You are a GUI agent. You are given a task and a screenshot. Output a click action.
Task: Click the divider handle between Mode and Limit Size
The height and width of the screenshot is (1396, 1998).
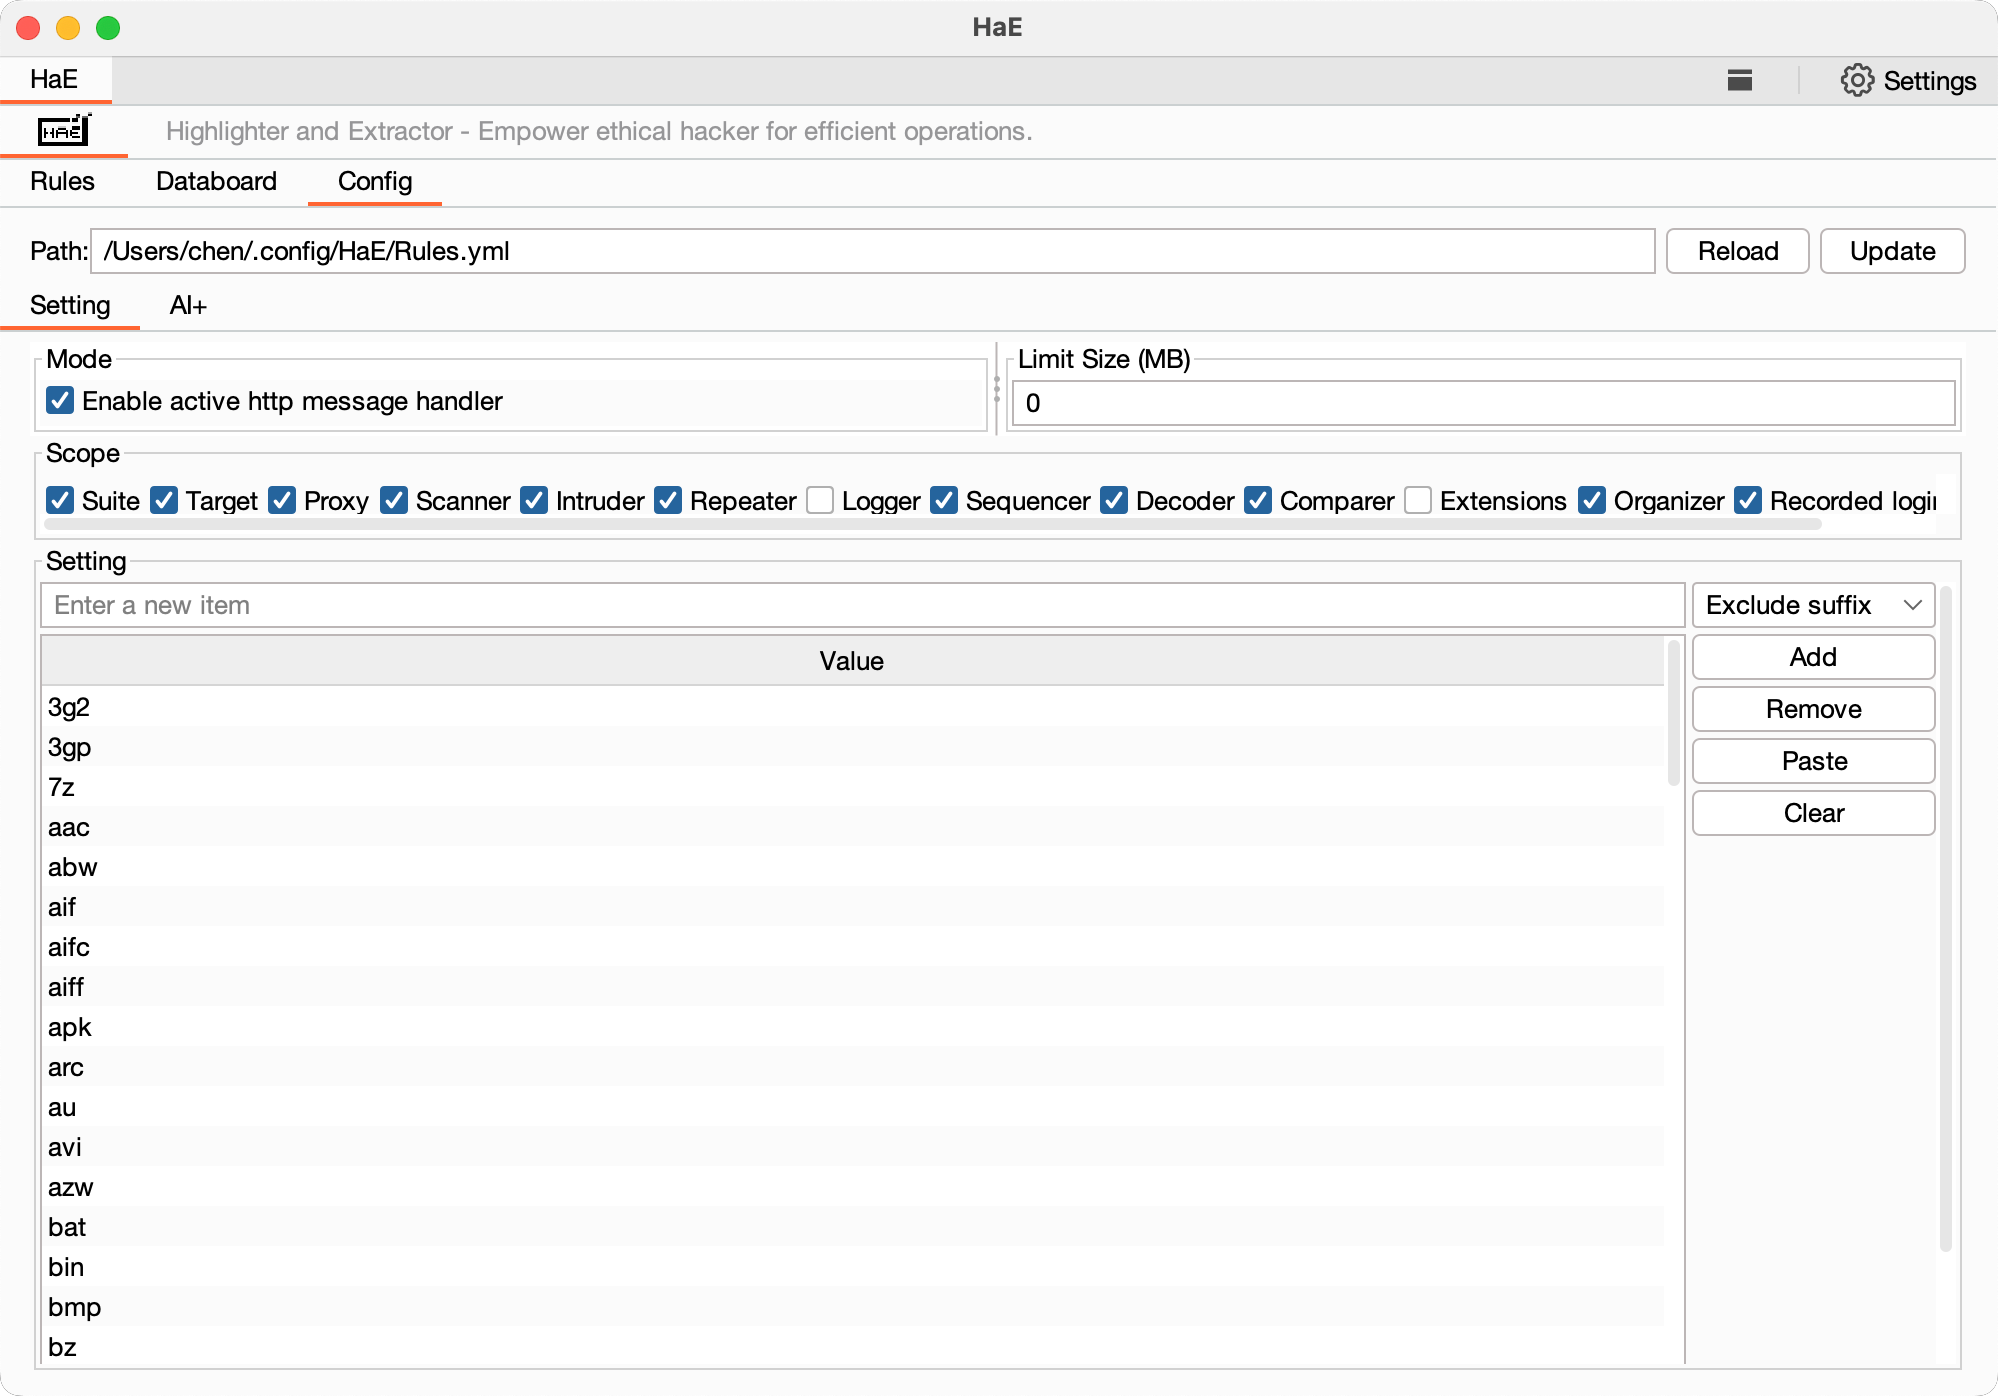997,389
